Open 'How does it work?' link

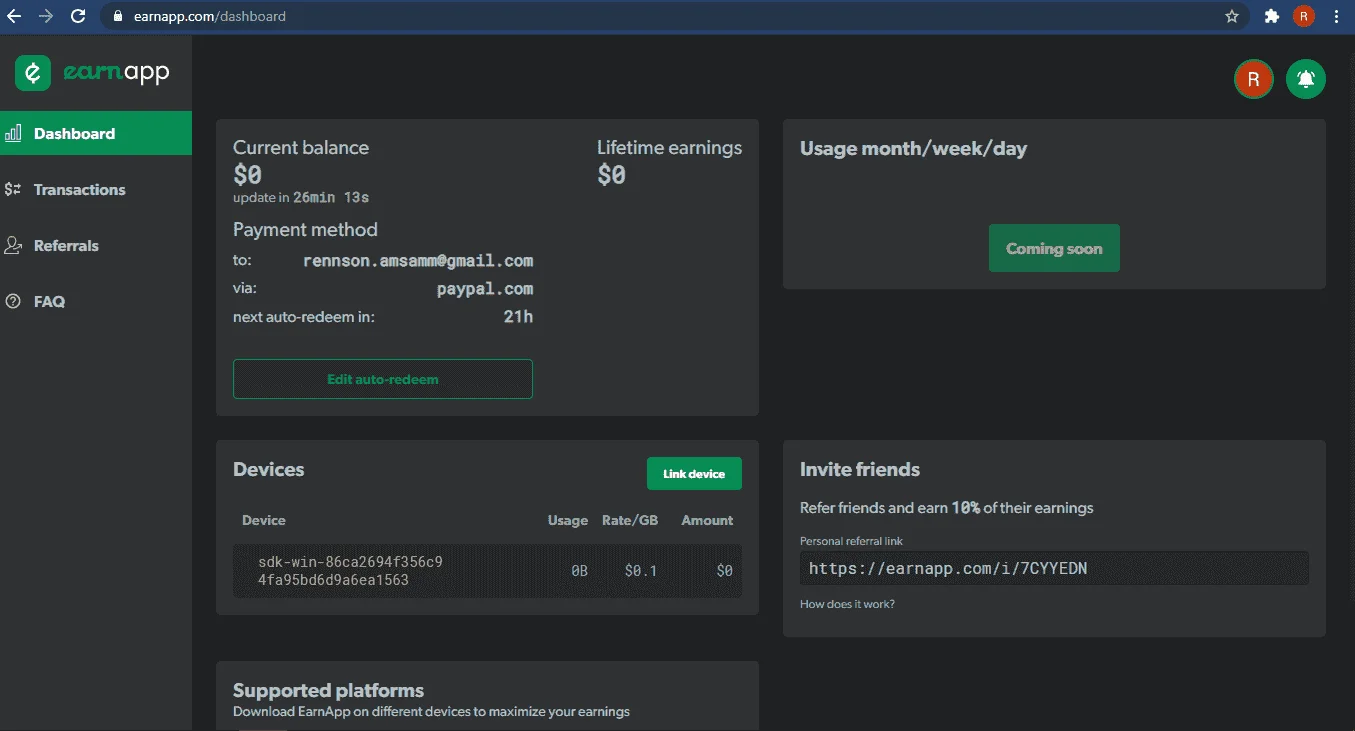[847, 604]
